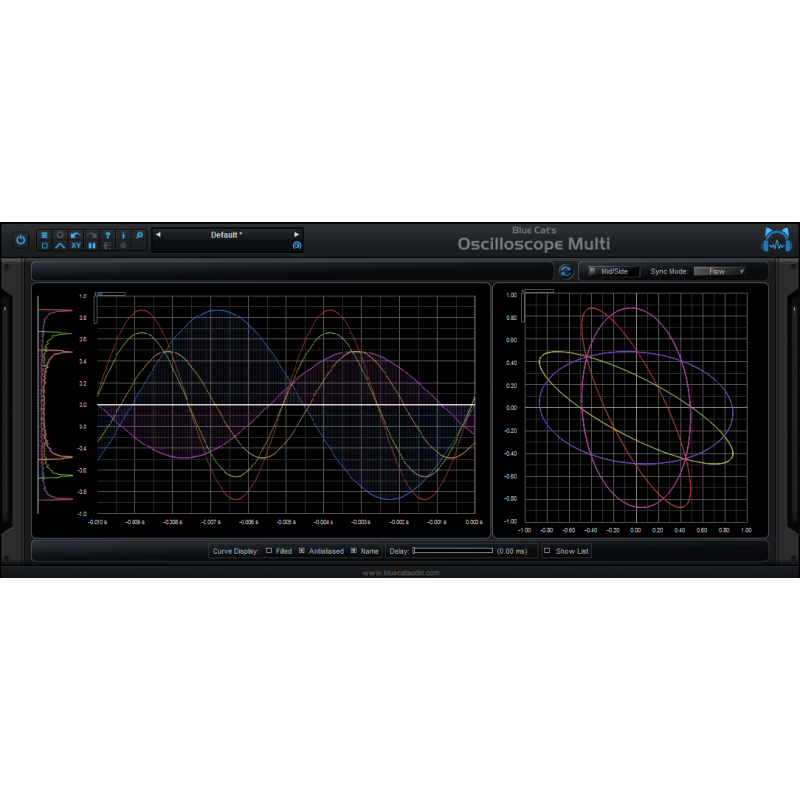Enable the Show List option
Screen dimensions: 800x800
[547, 550]
